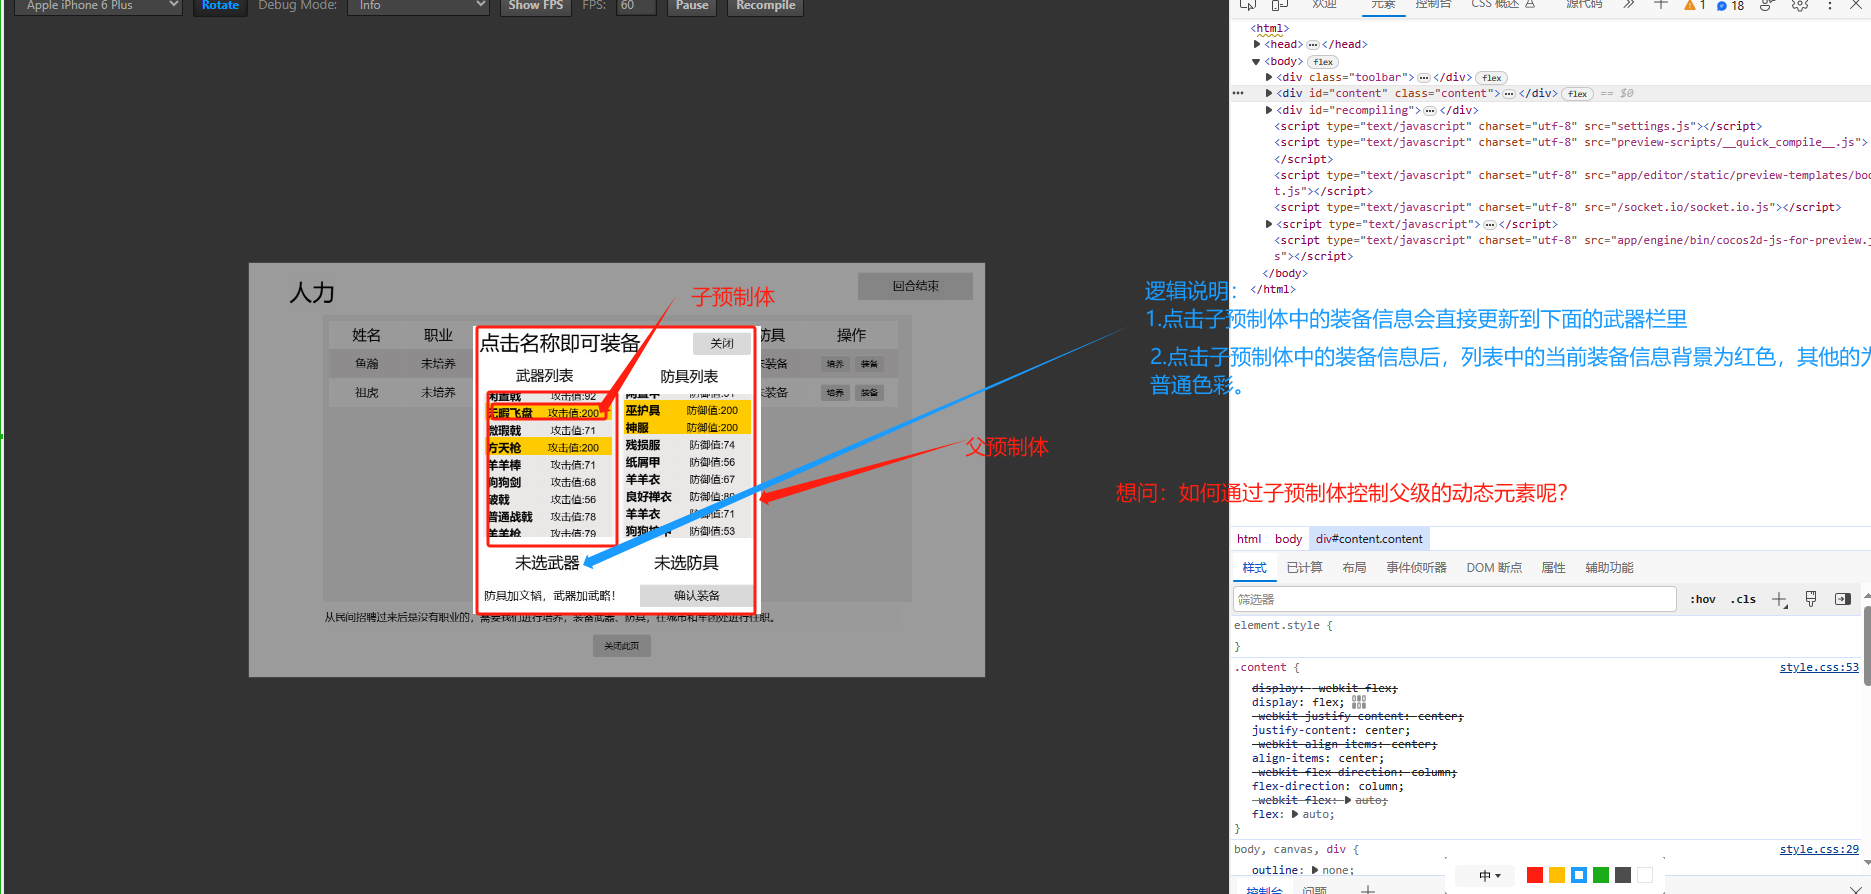
Task: Open the Debug Mode dropdown showing Info
Action: pyautogui.click(x=418, y=6)
